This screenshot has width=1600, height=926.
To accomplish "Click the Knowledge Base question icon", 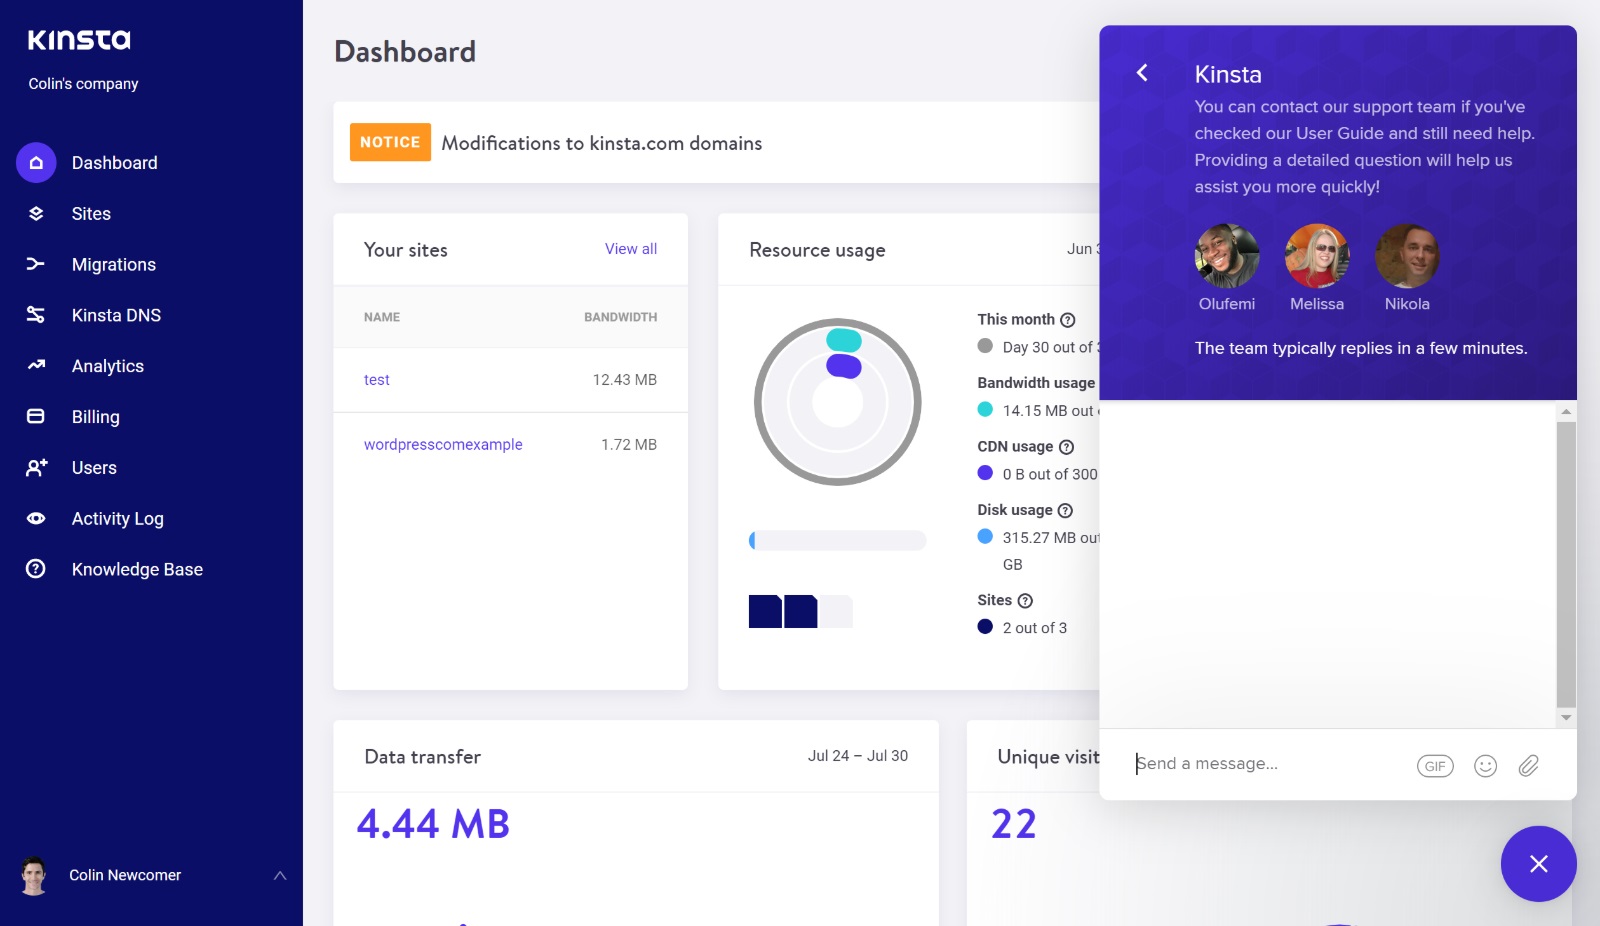I will pos(36,569).
